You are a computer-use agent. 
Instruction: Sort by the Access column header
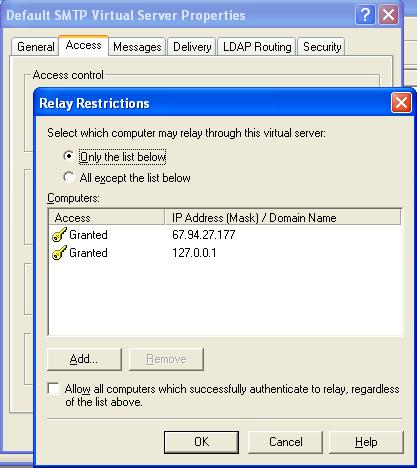[x=107, y=218]
